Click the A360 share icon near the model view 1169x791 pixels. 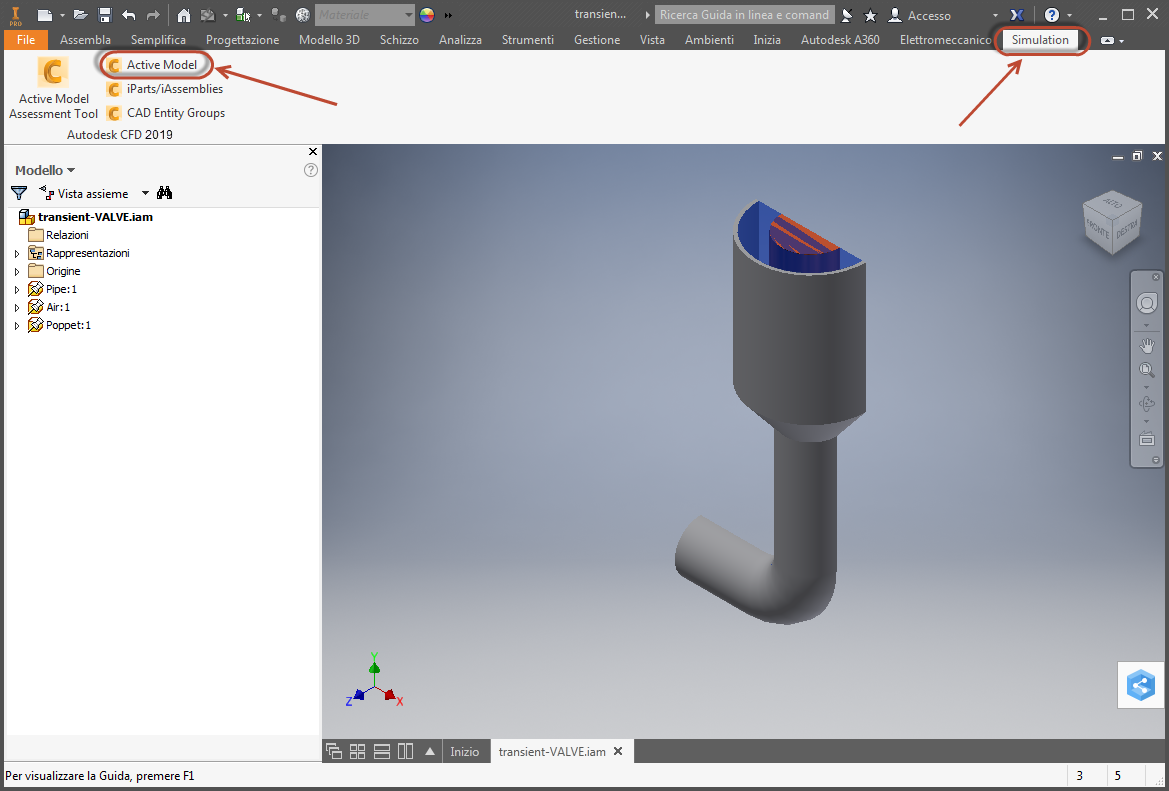[x=1140, y=685]
